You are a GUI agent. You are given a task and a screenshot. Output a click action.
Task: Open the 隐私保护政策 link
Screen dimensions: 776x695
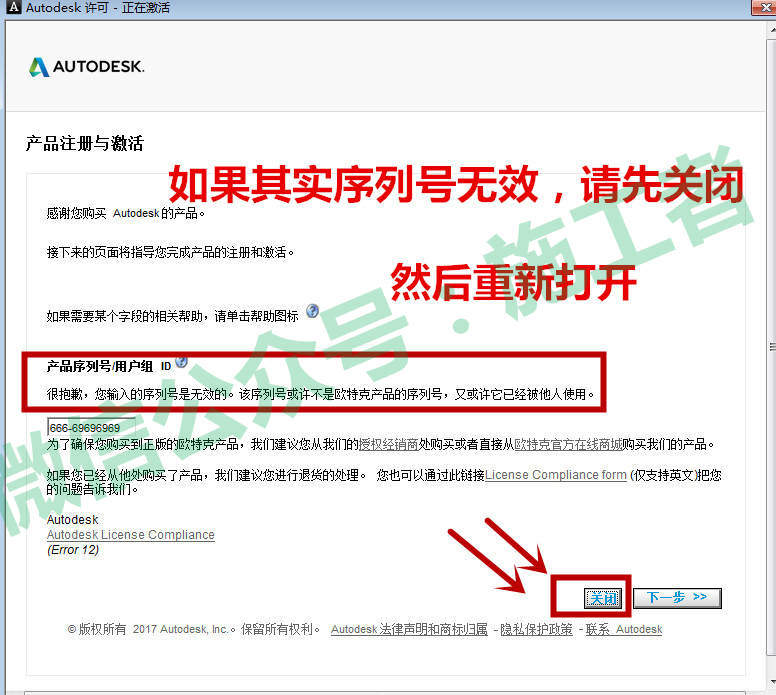pos(536,630)
